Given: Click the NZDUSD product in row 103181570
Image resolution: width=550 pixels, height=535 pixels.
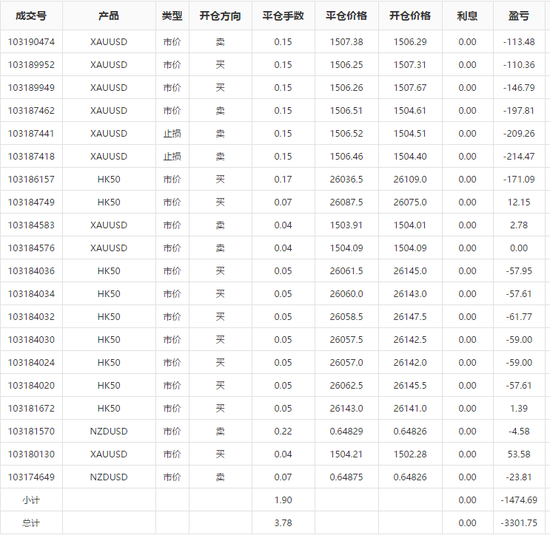Looking at the screenshot, I should (109, 431).
